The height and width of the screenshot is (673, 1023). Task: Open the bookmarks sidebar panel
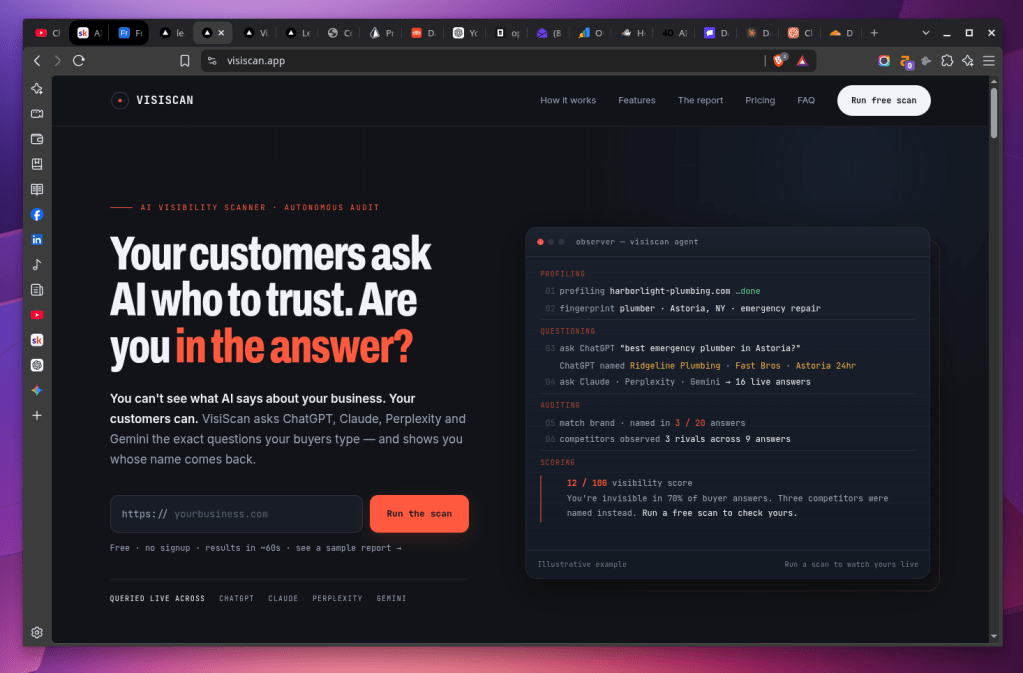point(37,164)
